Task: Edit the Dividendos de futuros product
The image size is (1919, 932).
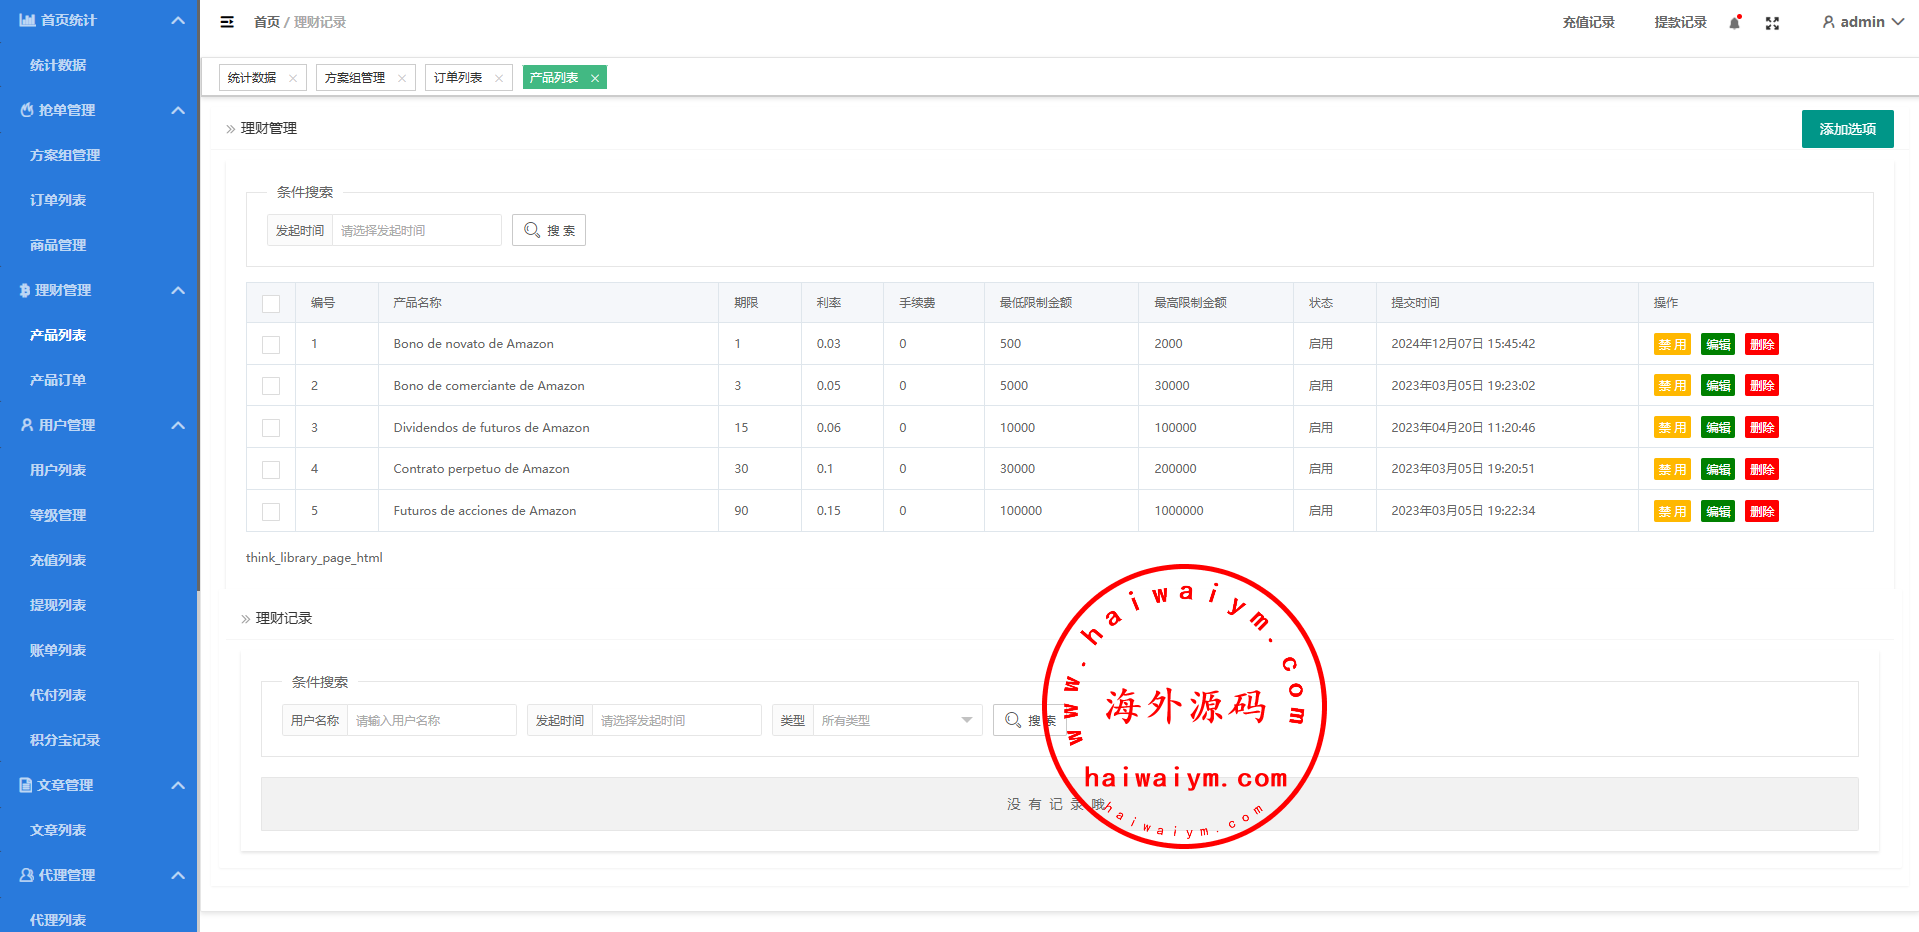Action: point(1717,428)
